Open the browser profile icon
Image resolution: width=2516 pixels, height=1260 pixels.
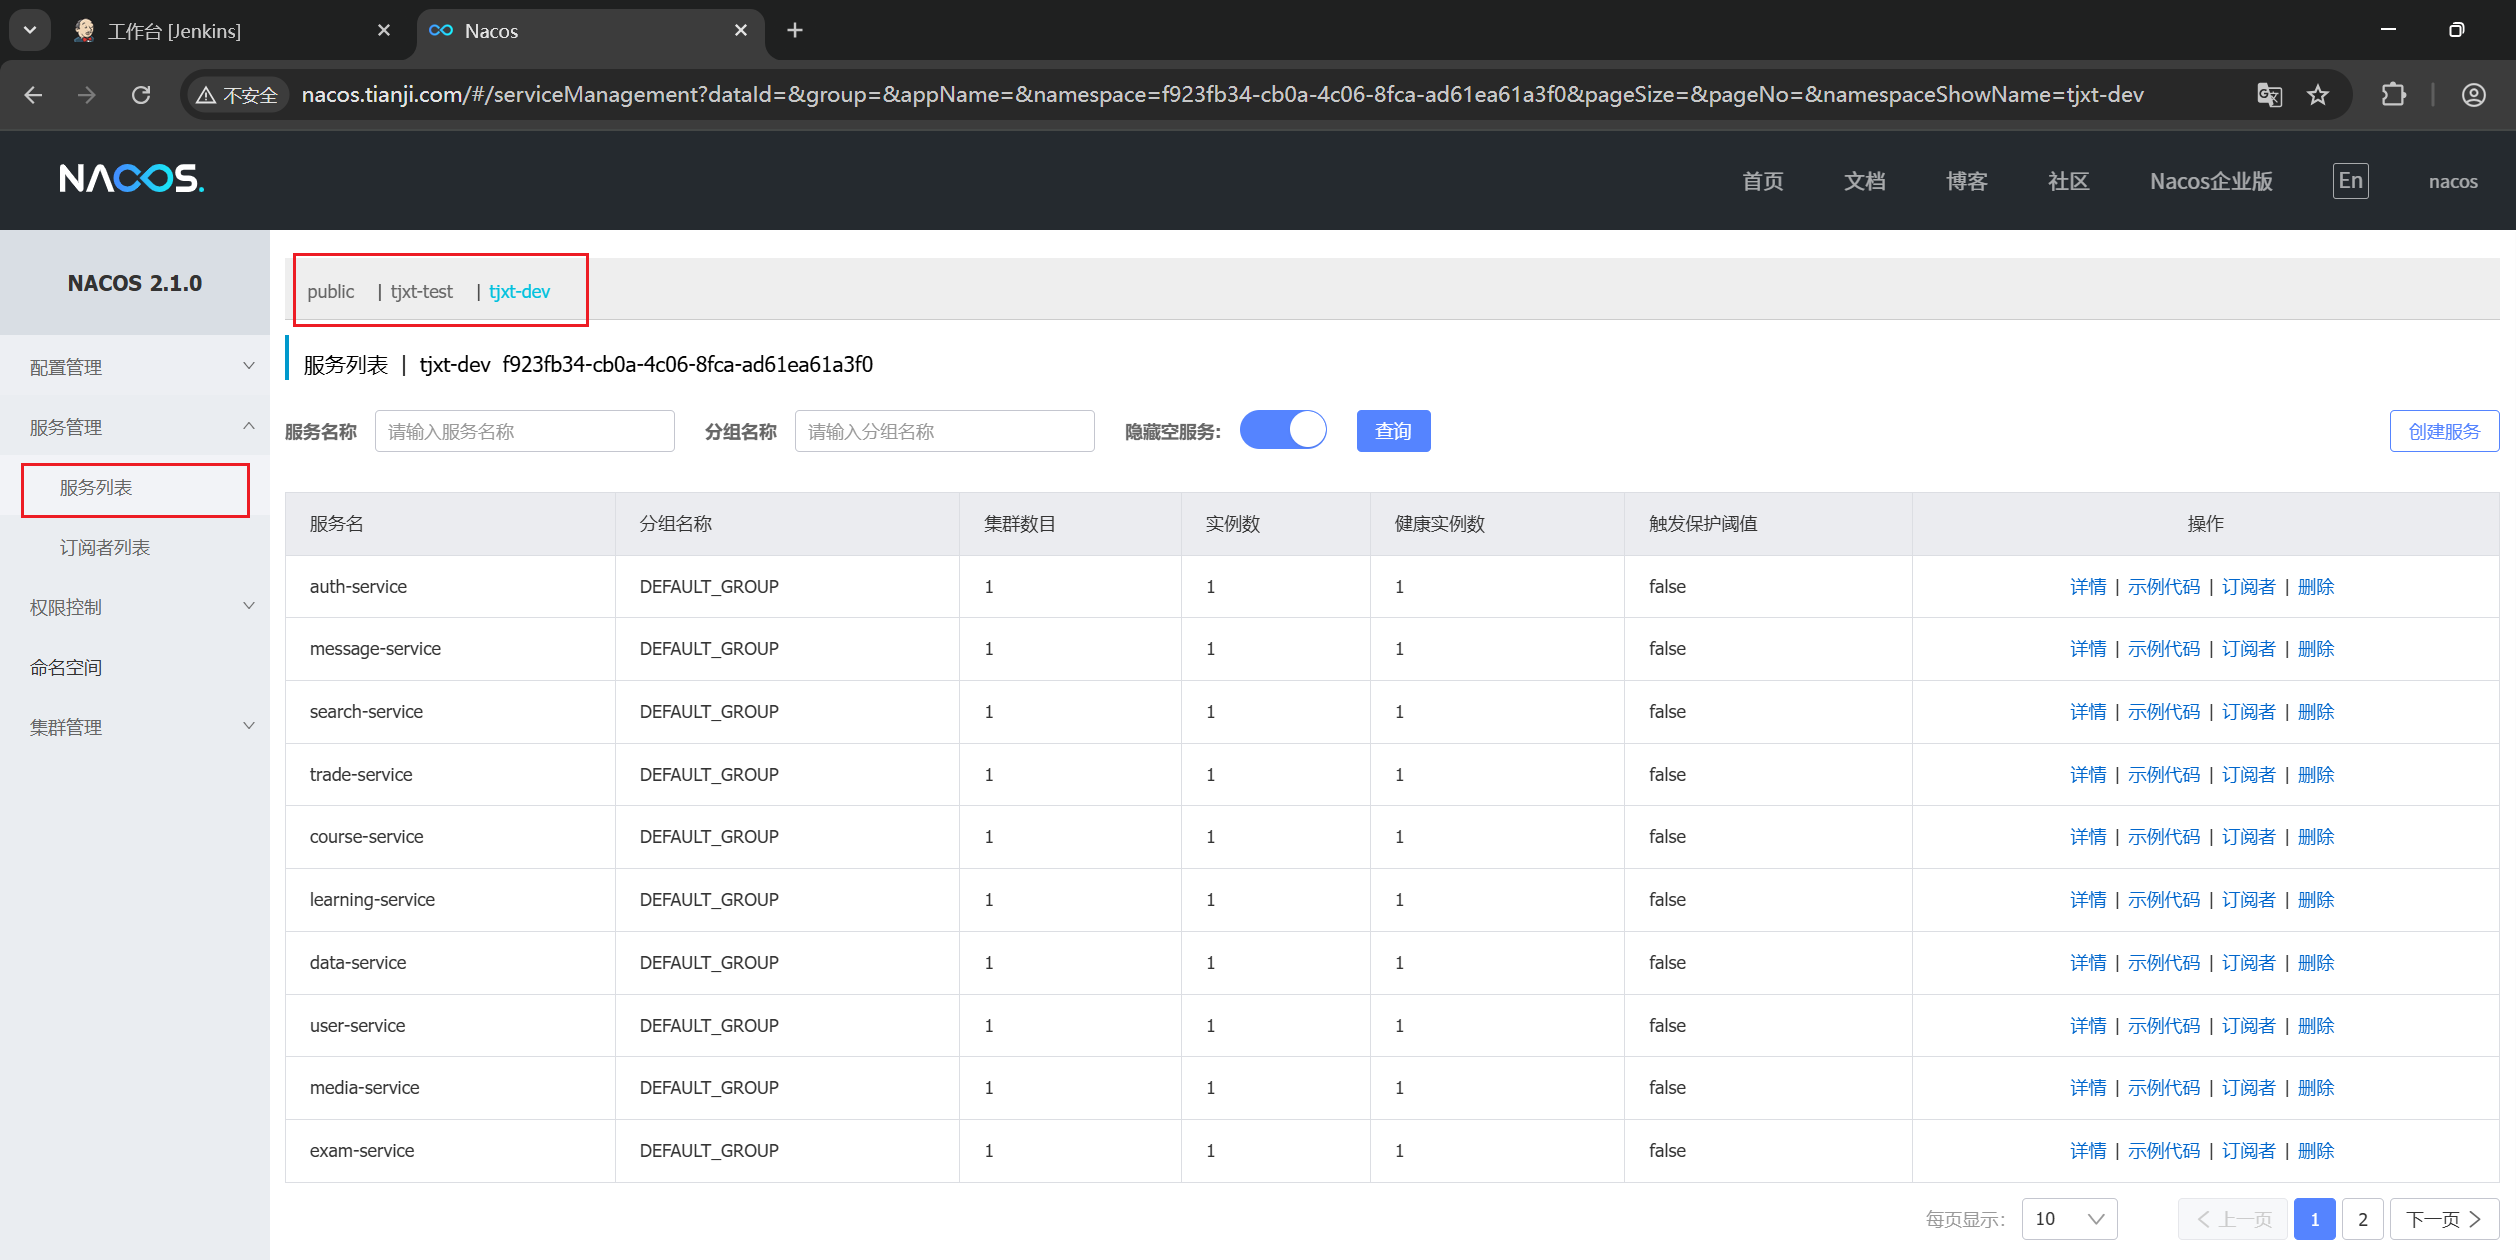pos(2473,95)
